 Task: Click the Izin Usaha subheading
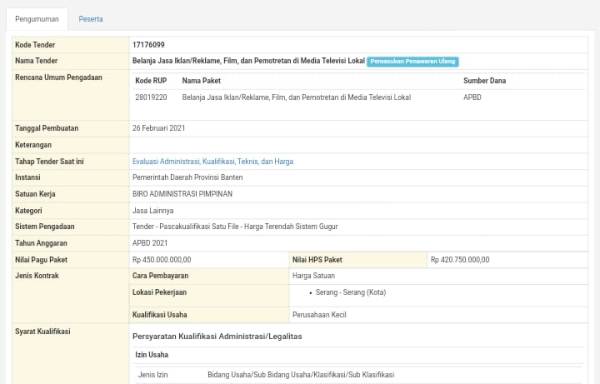(152, 355)
